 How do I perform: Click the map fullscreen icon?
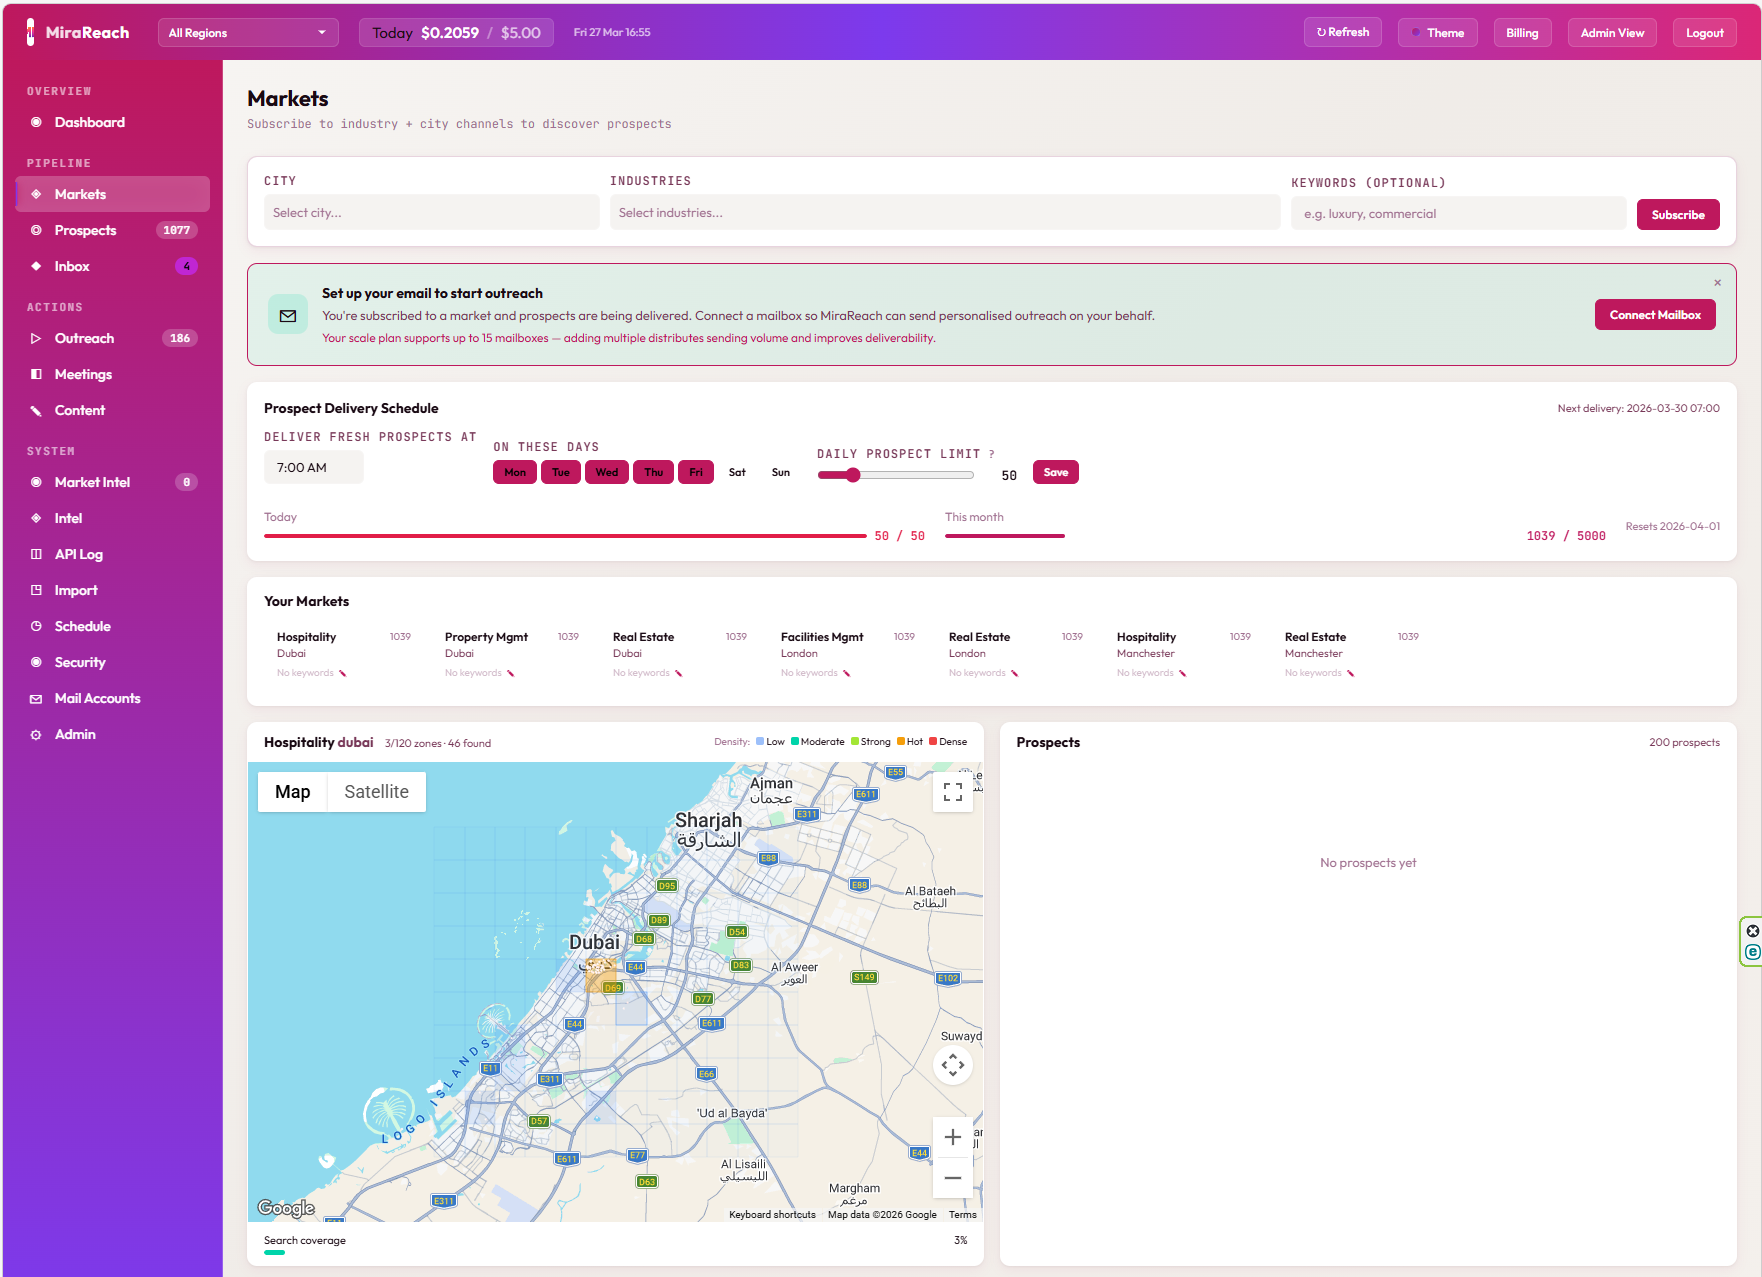pyautogui.click(x=952, y=792)
